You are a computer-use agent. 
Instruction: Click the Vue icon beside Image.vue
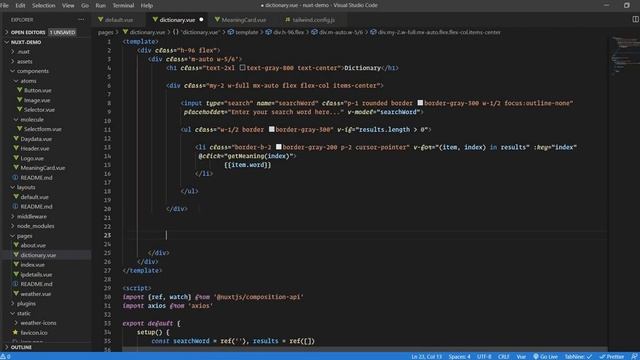coord(20,100)
